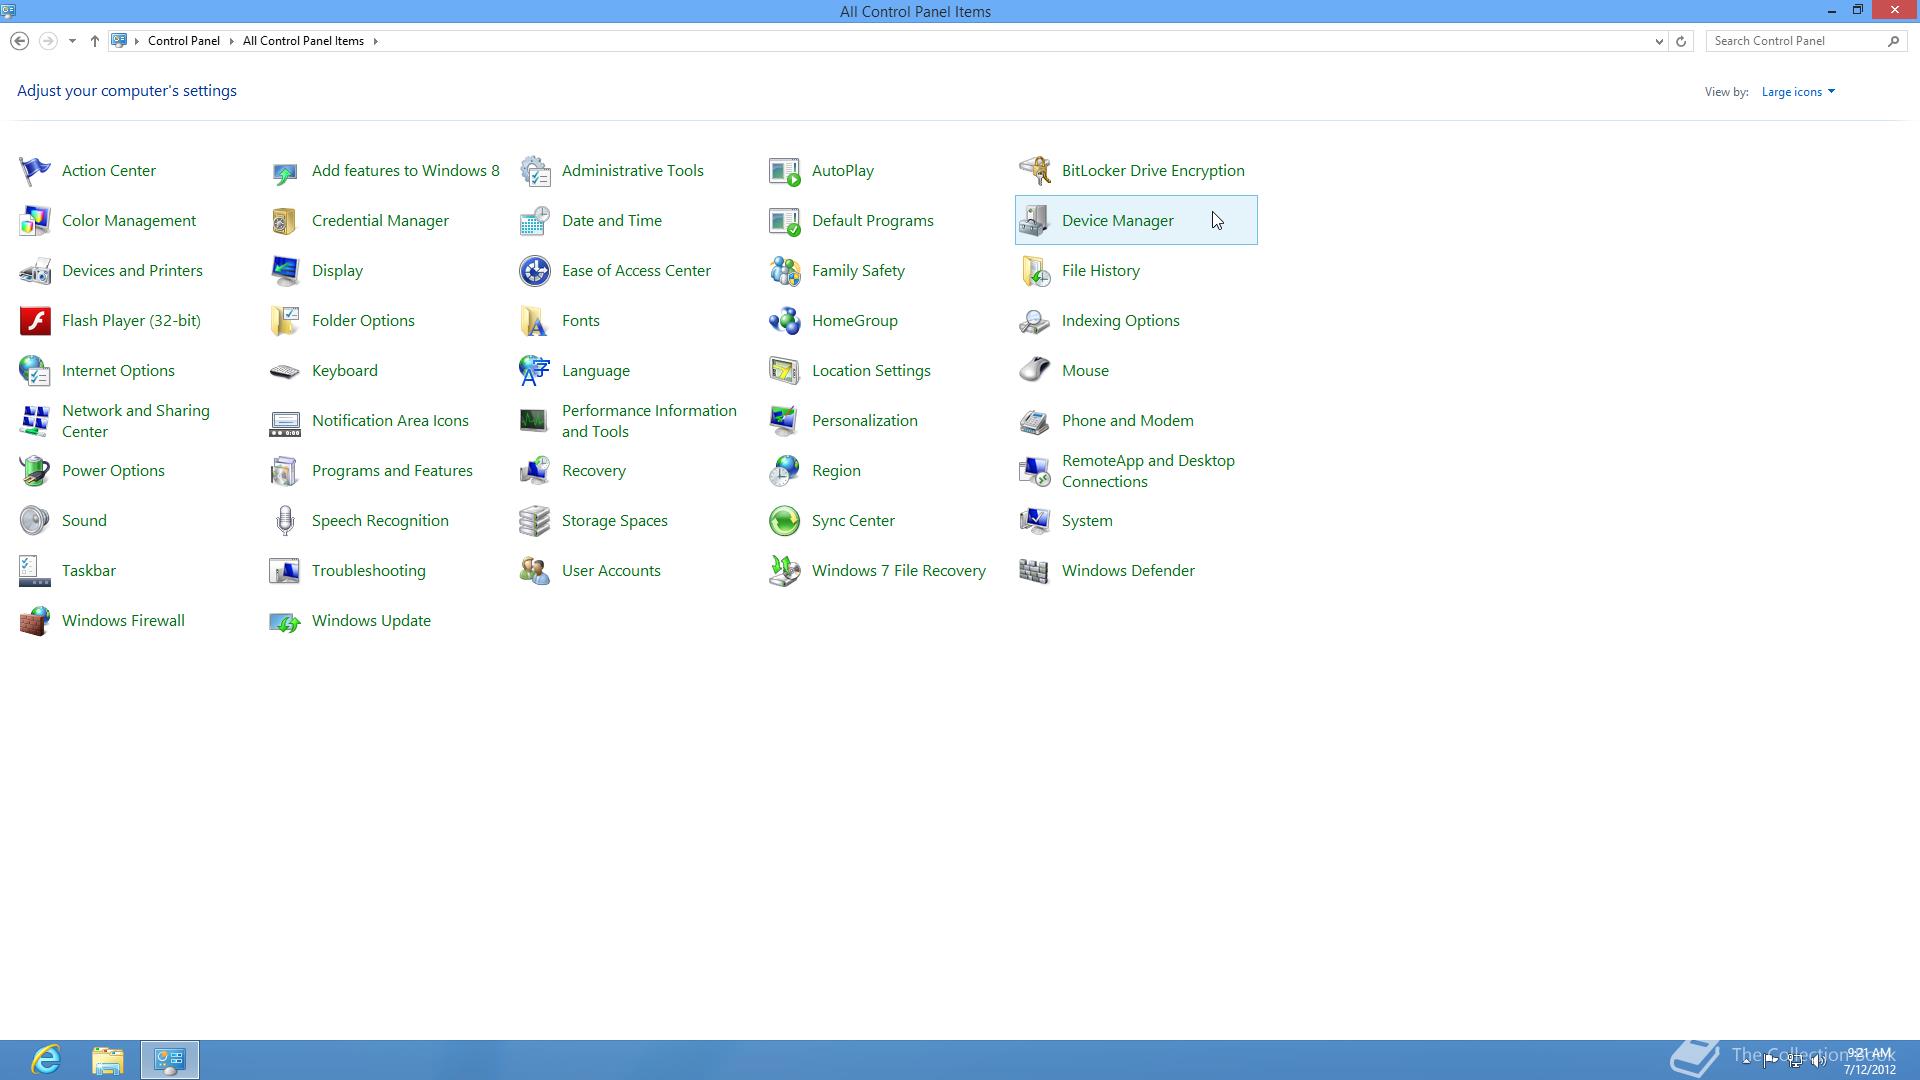Open the System link

point(1087,521)
